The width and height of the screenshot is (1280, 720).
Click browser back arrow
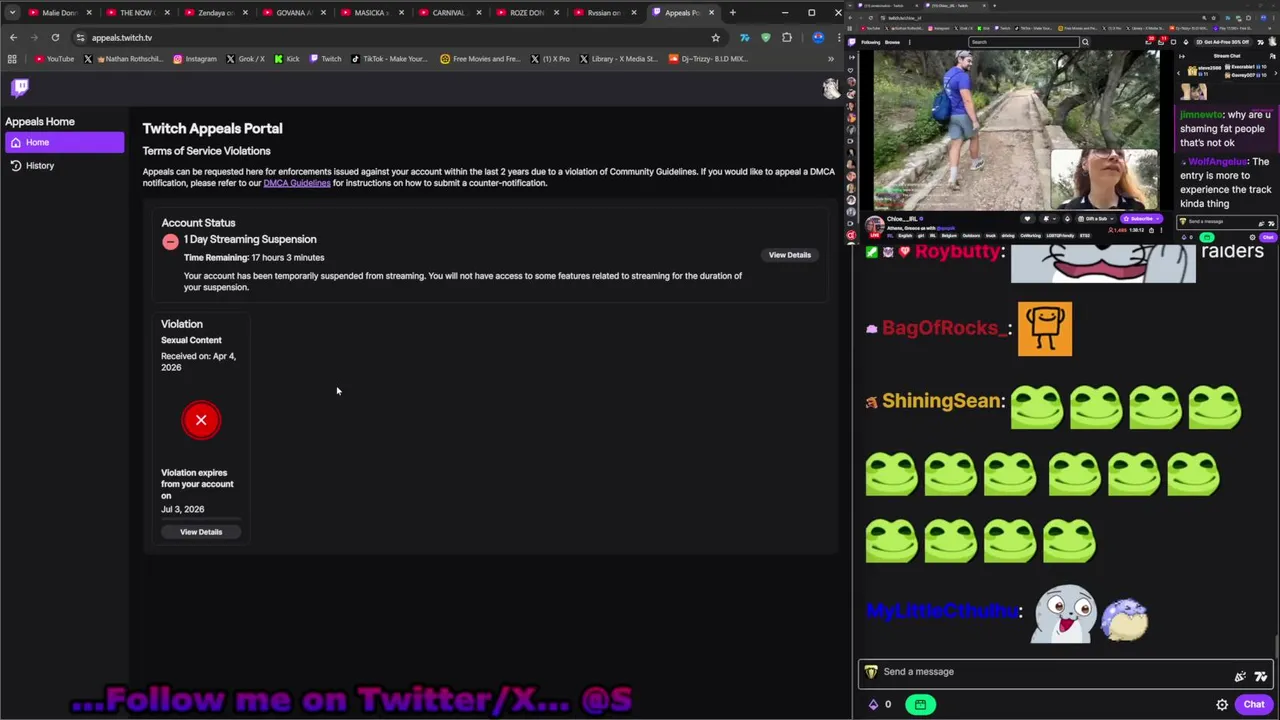click(x=13, y=37)
